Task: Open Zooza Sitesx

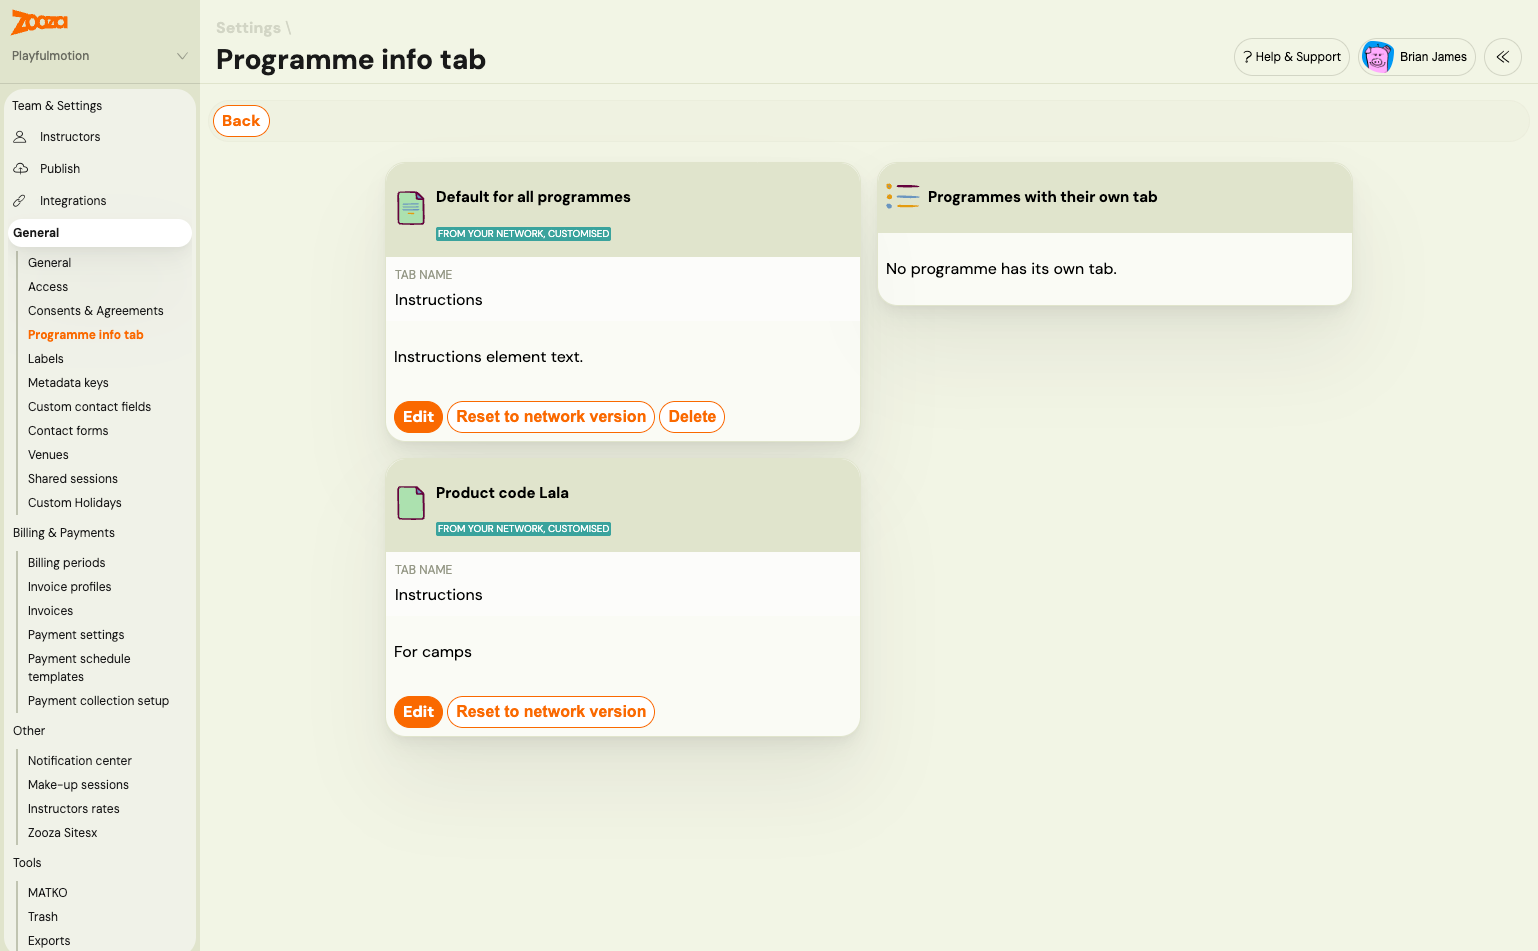Action: tap(63, 833)
